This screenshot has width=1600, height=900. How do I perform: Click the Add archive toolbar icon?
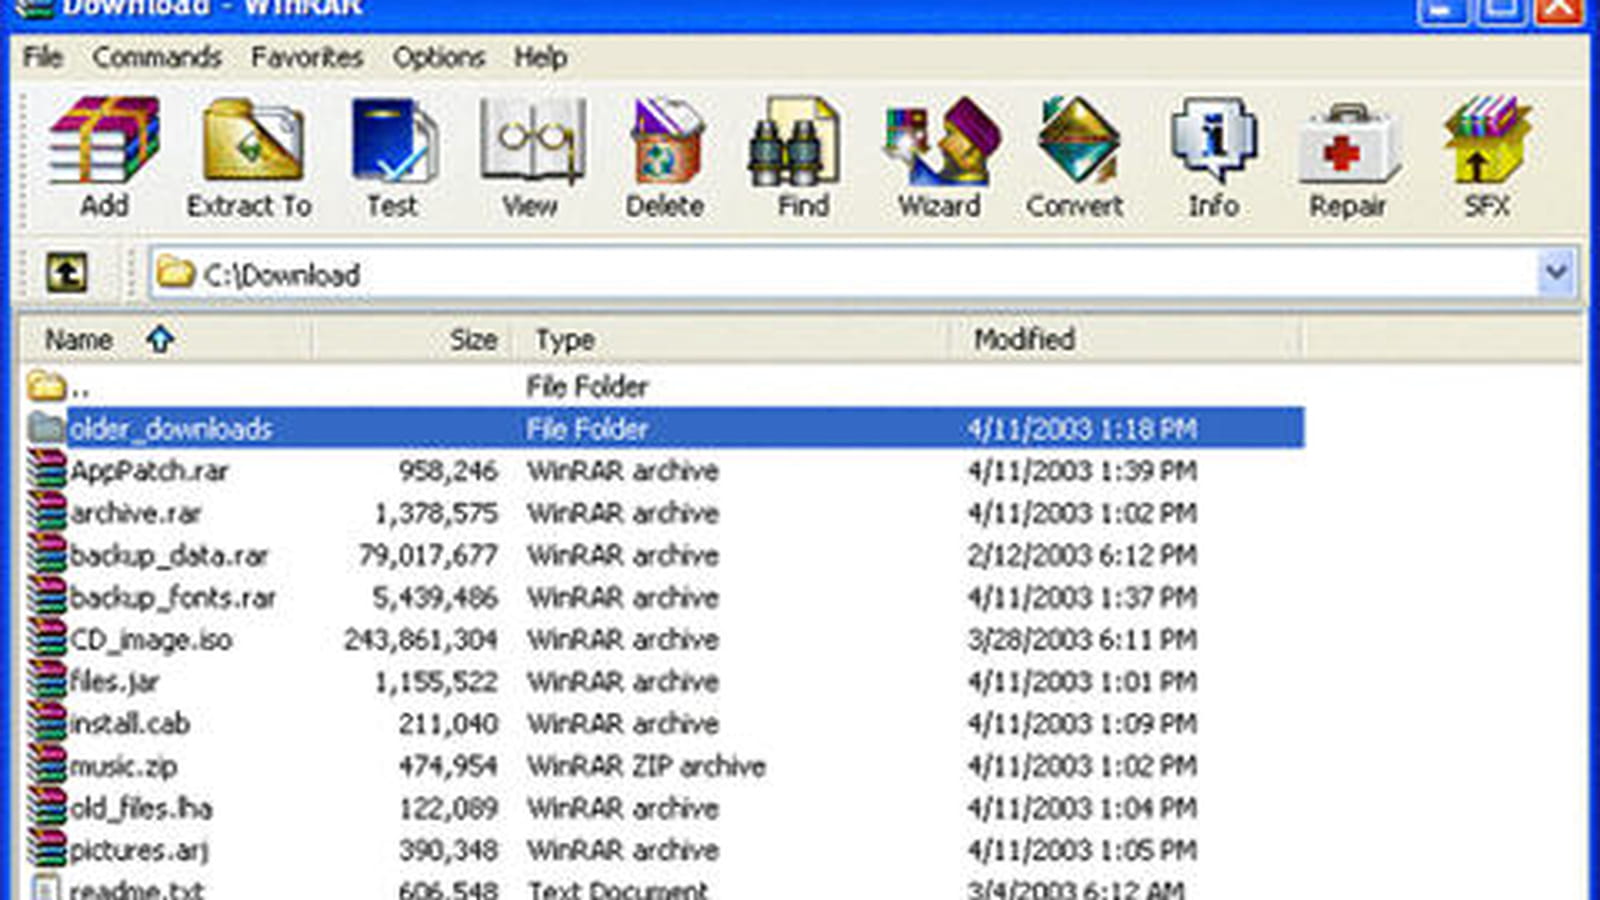coord(104,141)
